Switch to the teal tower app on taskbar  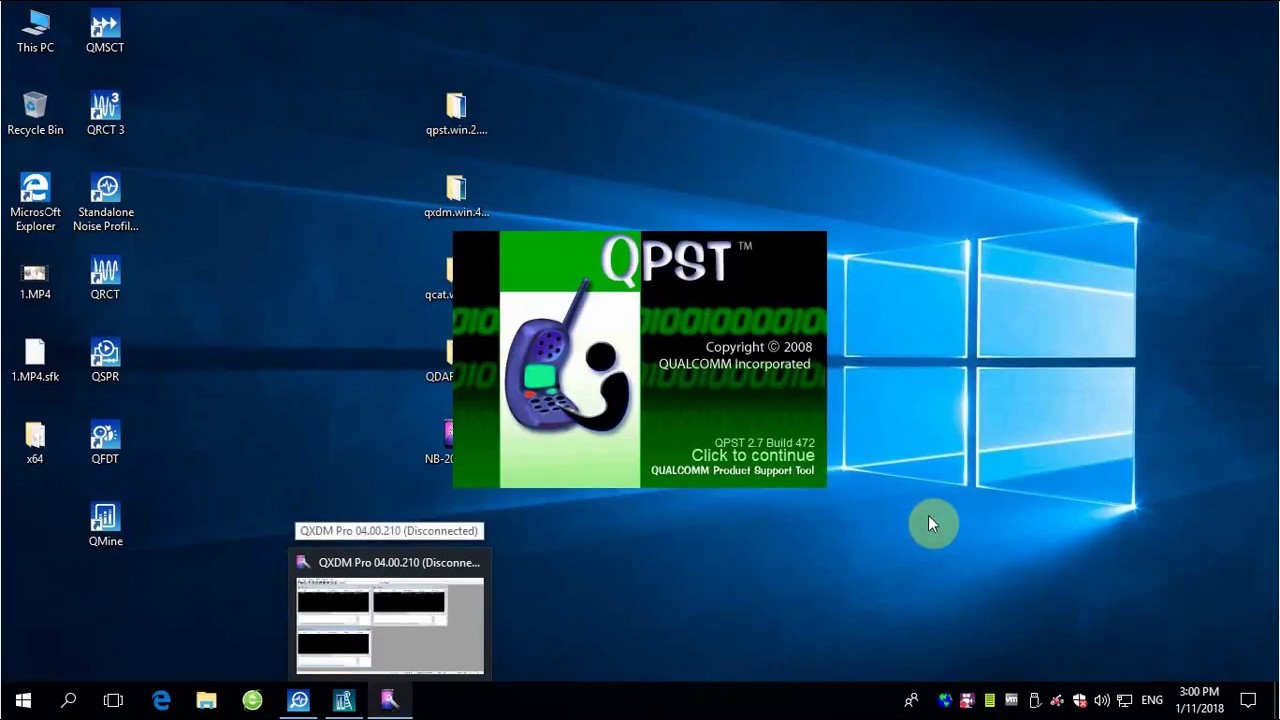pyautogui.click(x=344, y=700)
